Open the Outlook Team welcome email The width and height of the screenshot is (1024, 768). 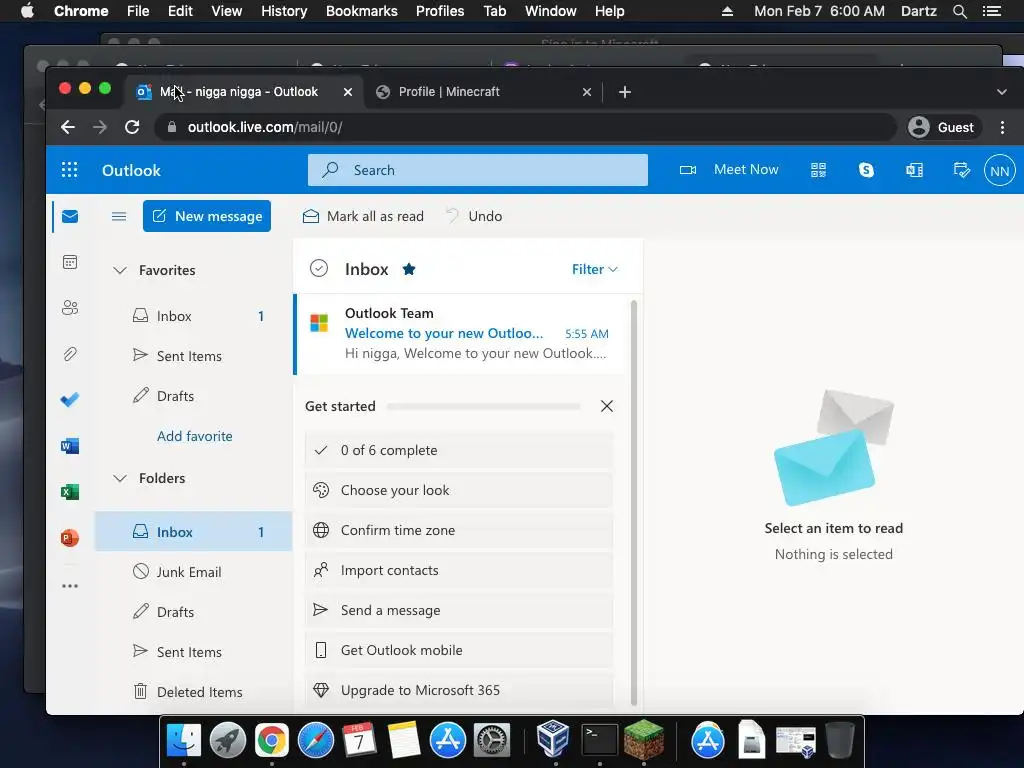460,334
